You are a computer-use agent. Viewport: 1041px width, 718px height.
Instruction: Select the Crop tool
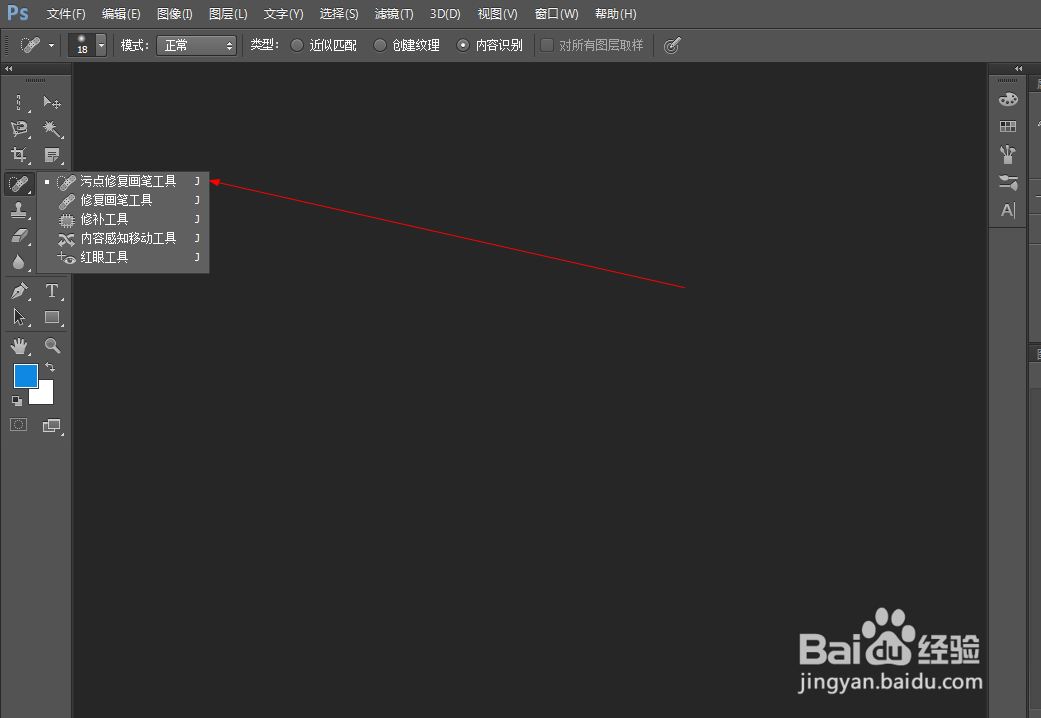click(x=19, y=155)
